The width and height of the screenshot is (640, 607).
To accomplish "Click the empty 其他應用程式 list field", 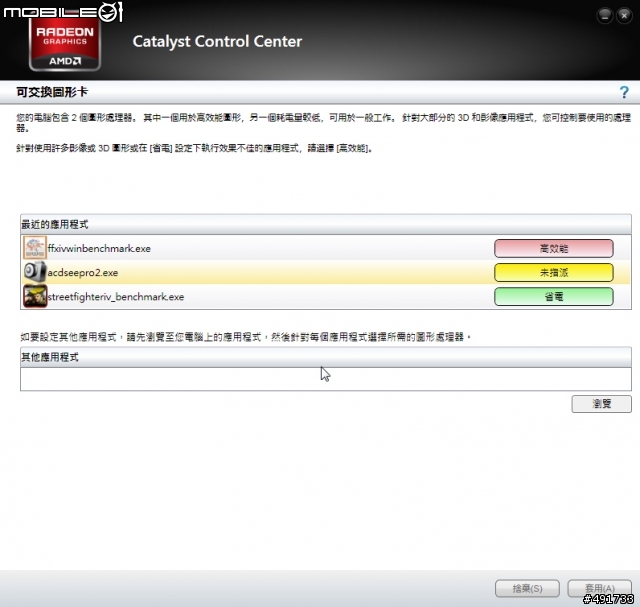I will point(326,379).
